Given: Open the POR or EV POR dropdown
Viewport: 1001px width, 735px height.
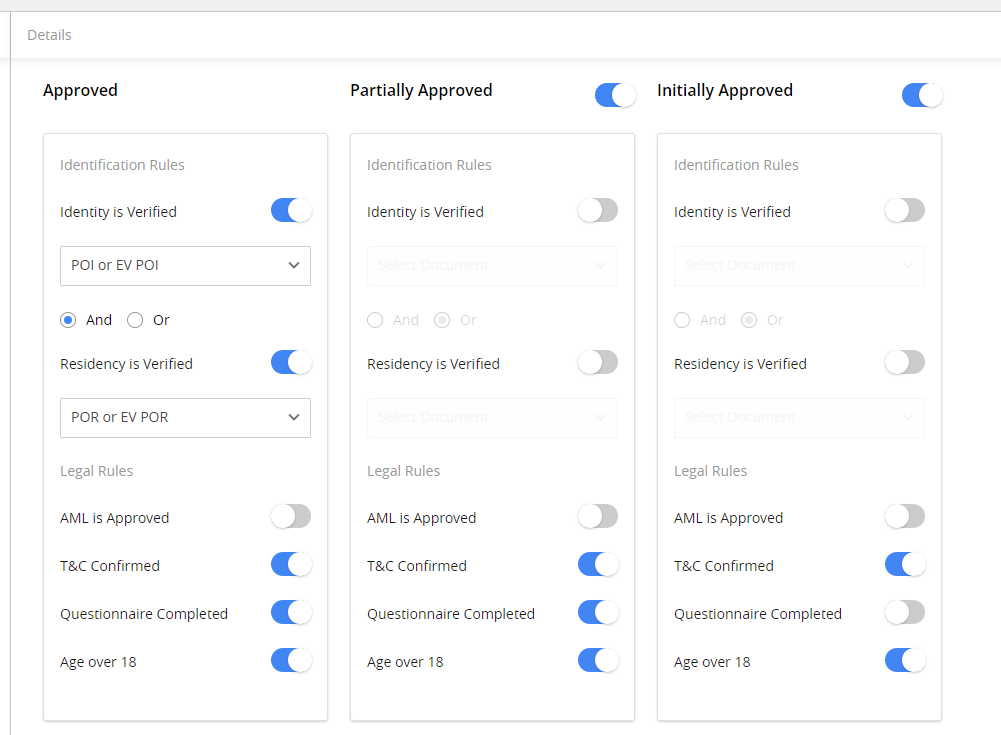Looking at the screenshot, I should 185,417.
